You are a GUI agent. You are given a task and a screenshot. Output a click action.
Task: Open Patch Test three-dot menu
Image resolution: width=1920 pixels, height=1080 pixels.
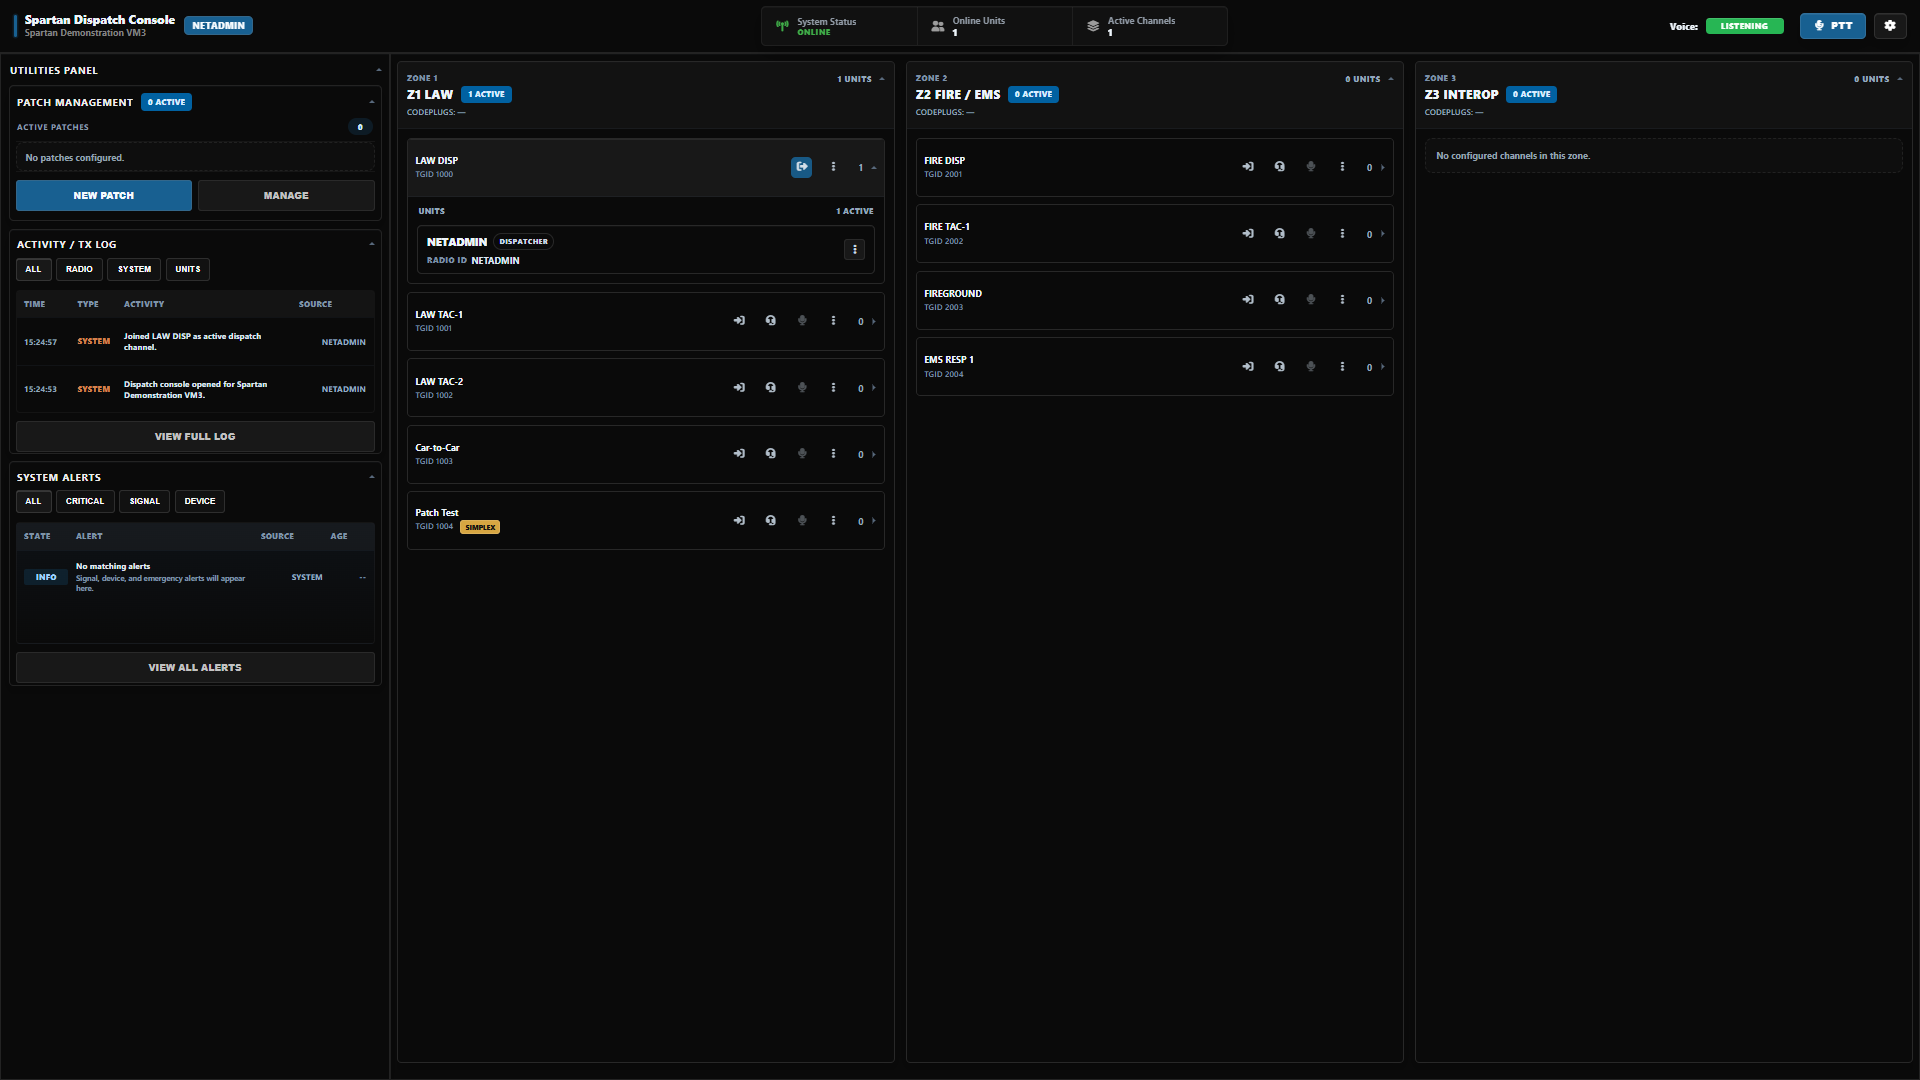[833, 521]
